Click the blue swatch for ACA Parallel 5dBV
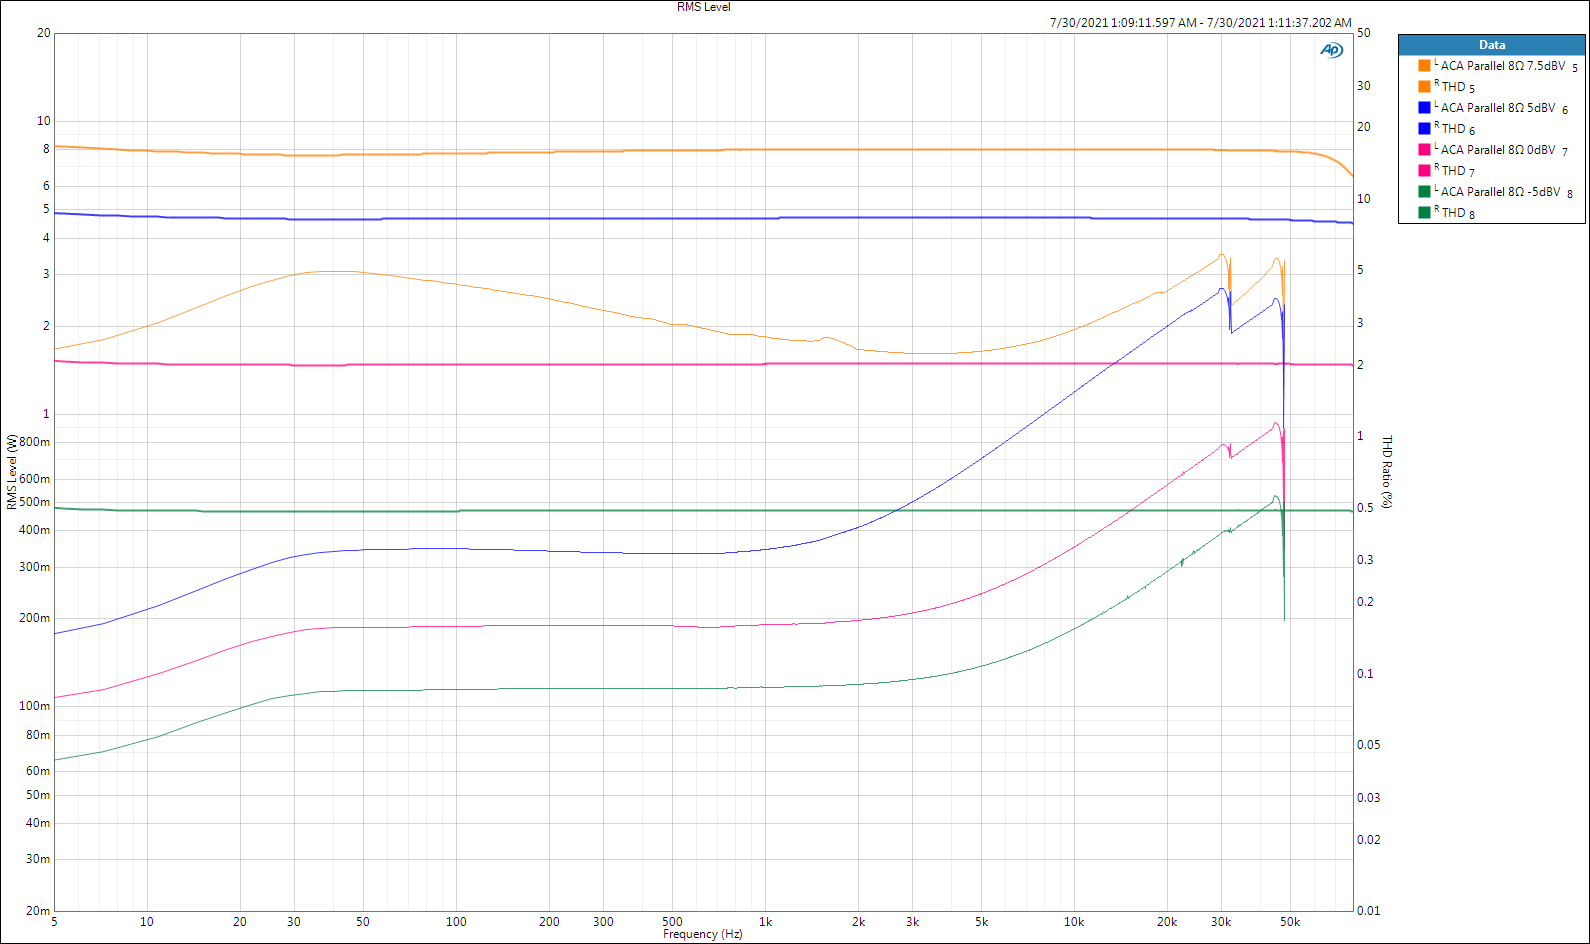The image size is (1590, 944). [1424, 108]
